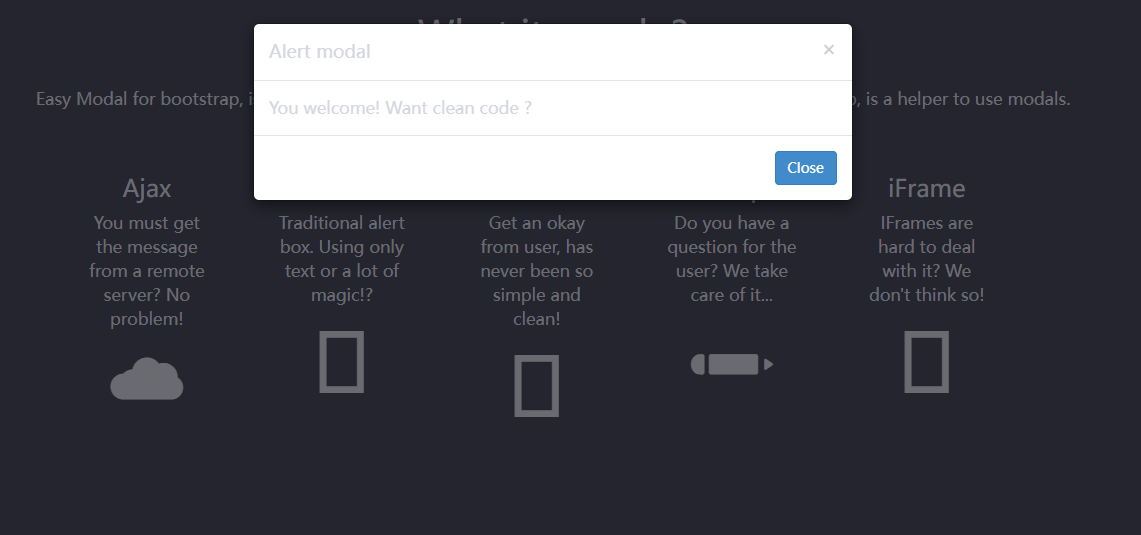The height and width of the screenshot is (535, 1141).
Task: Click the 'You welcome! Want clean code ?' message
Action: 400,108
